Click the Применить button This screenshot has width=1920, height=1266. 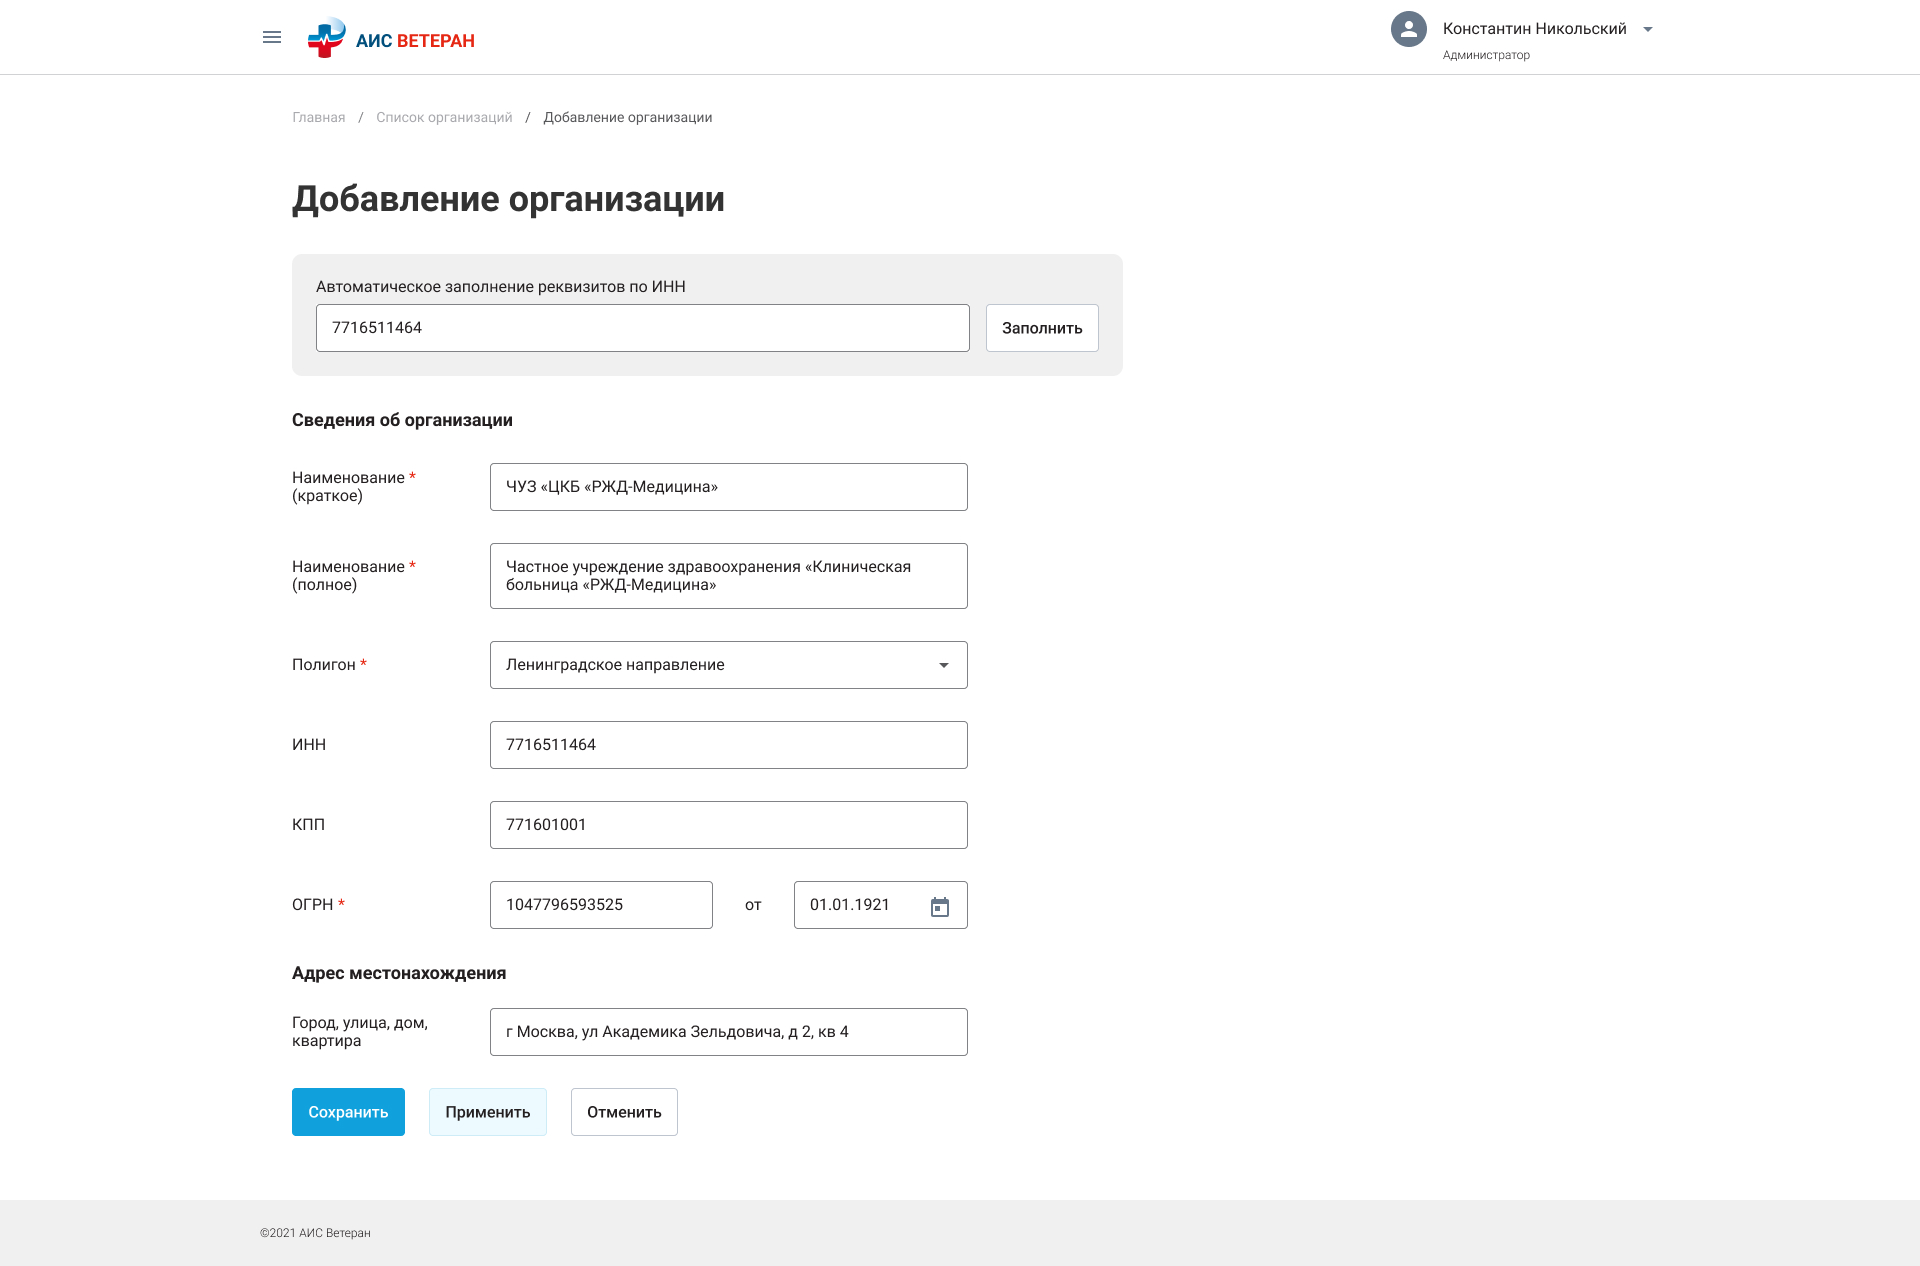pos(488,1112)
